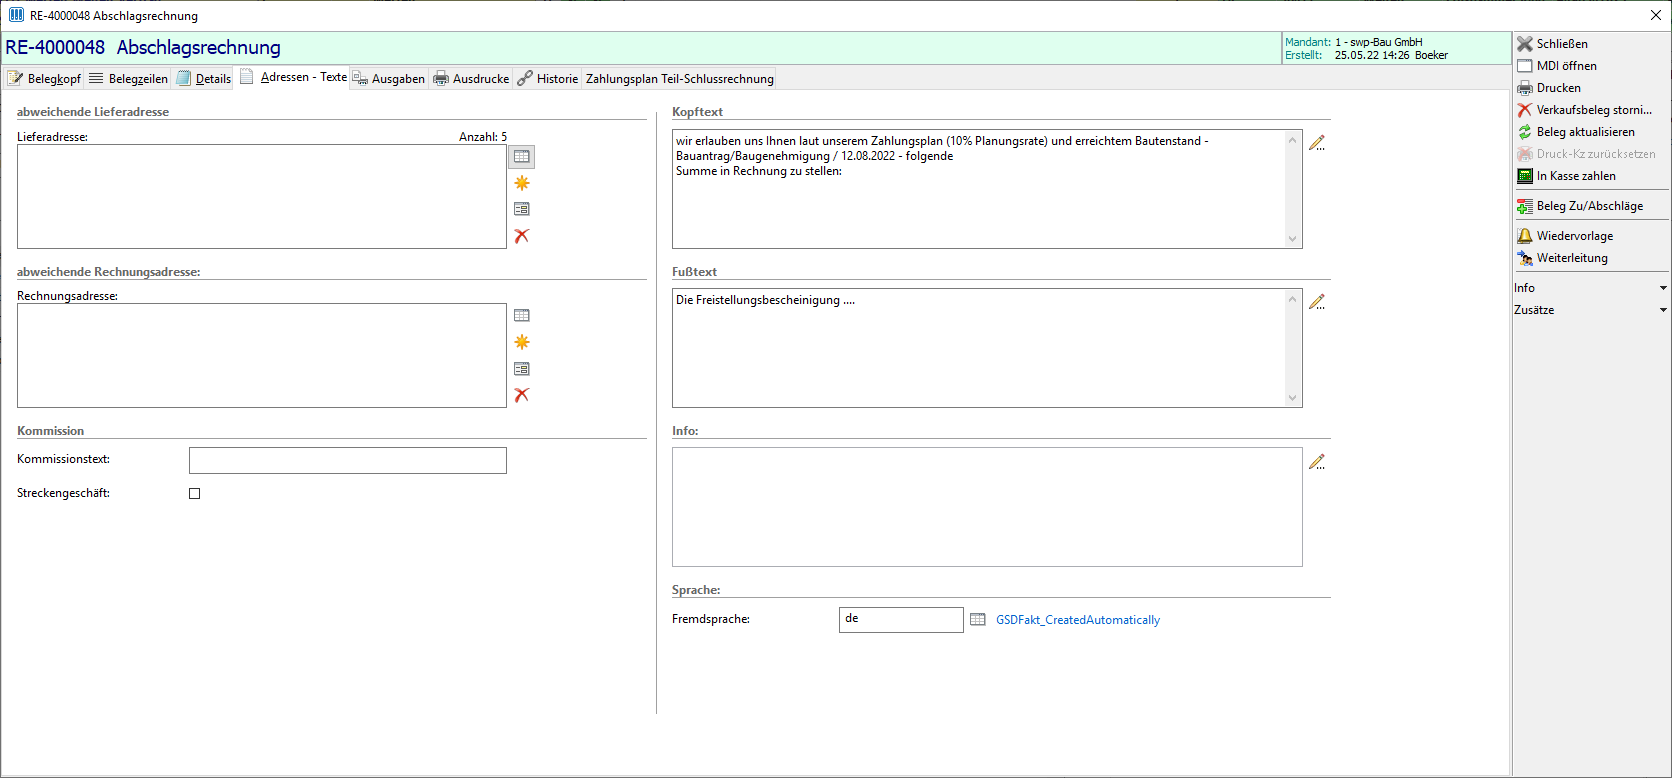The image size is (1672, 778).
Task: Switch to the Belegkopf tab
Action: 44,79
